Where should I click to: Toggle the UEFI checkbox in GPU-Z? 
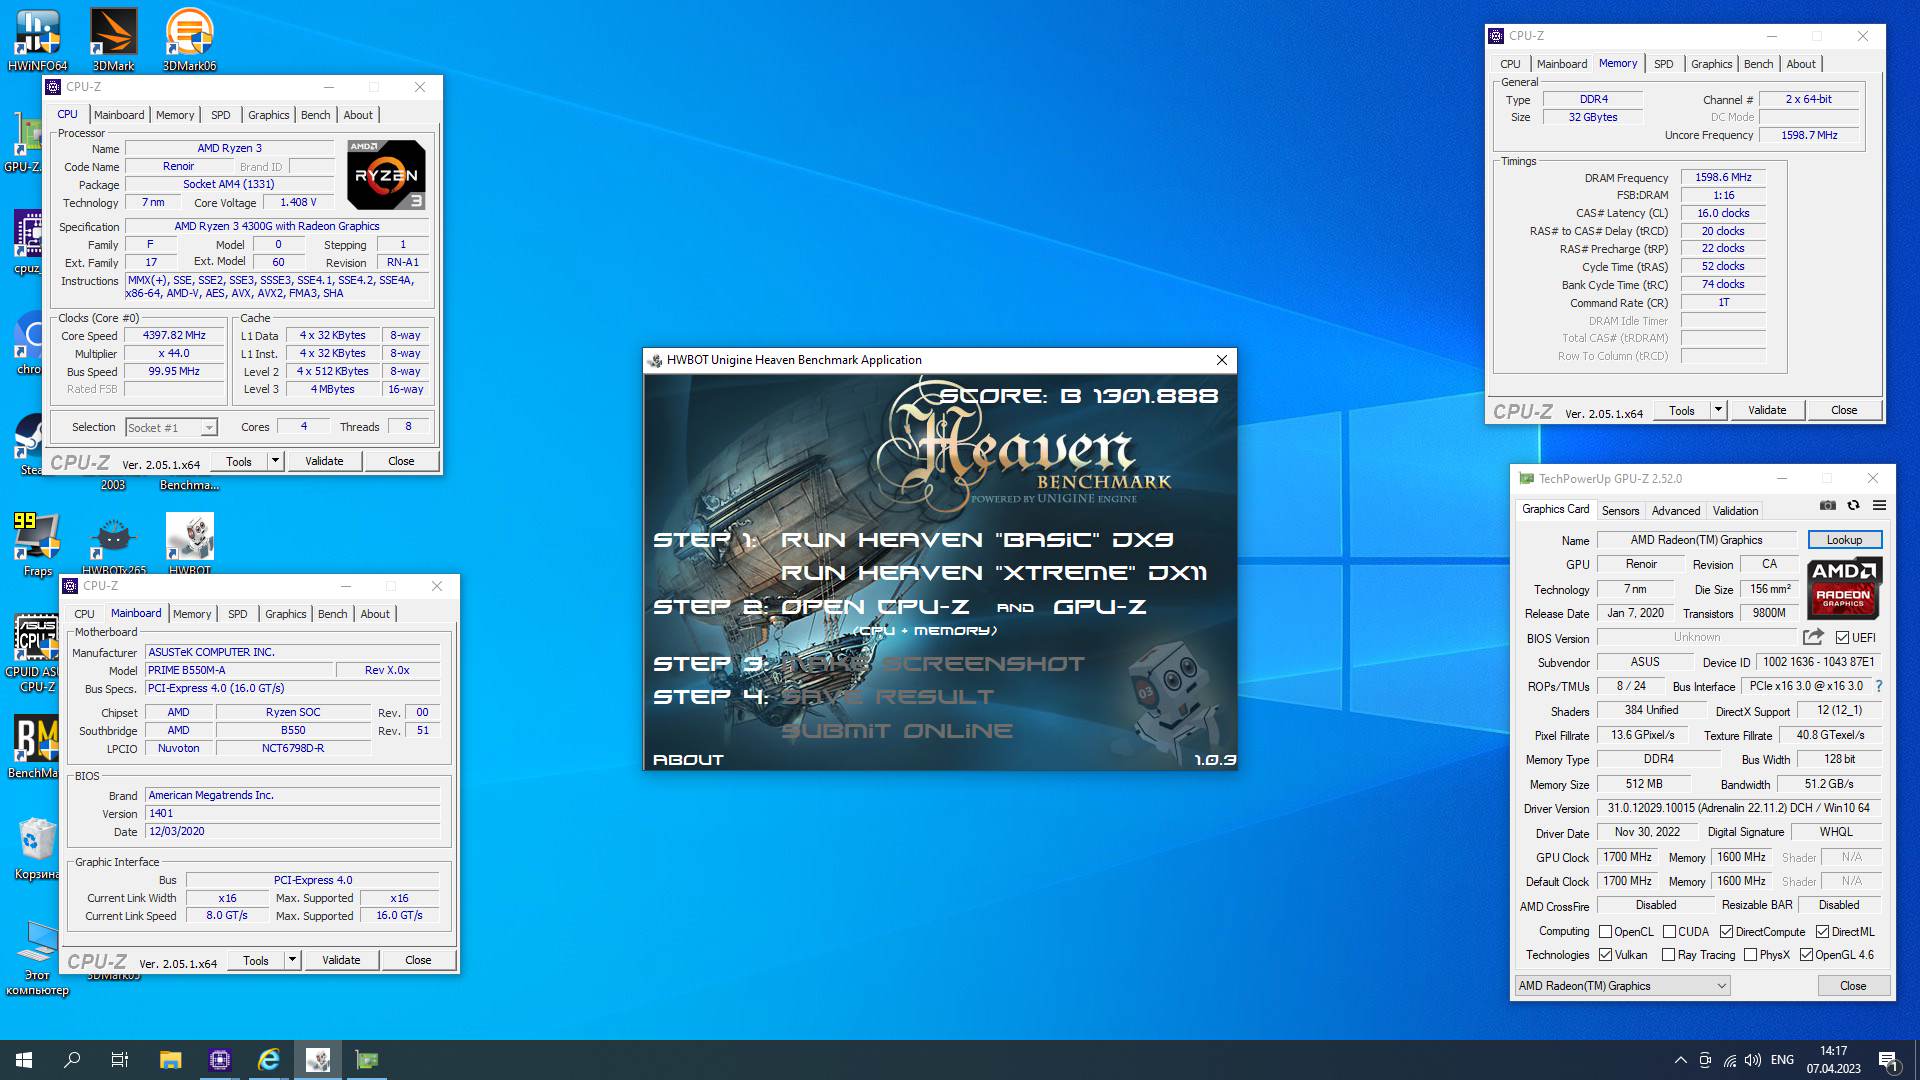click(x=1842, y=638)
